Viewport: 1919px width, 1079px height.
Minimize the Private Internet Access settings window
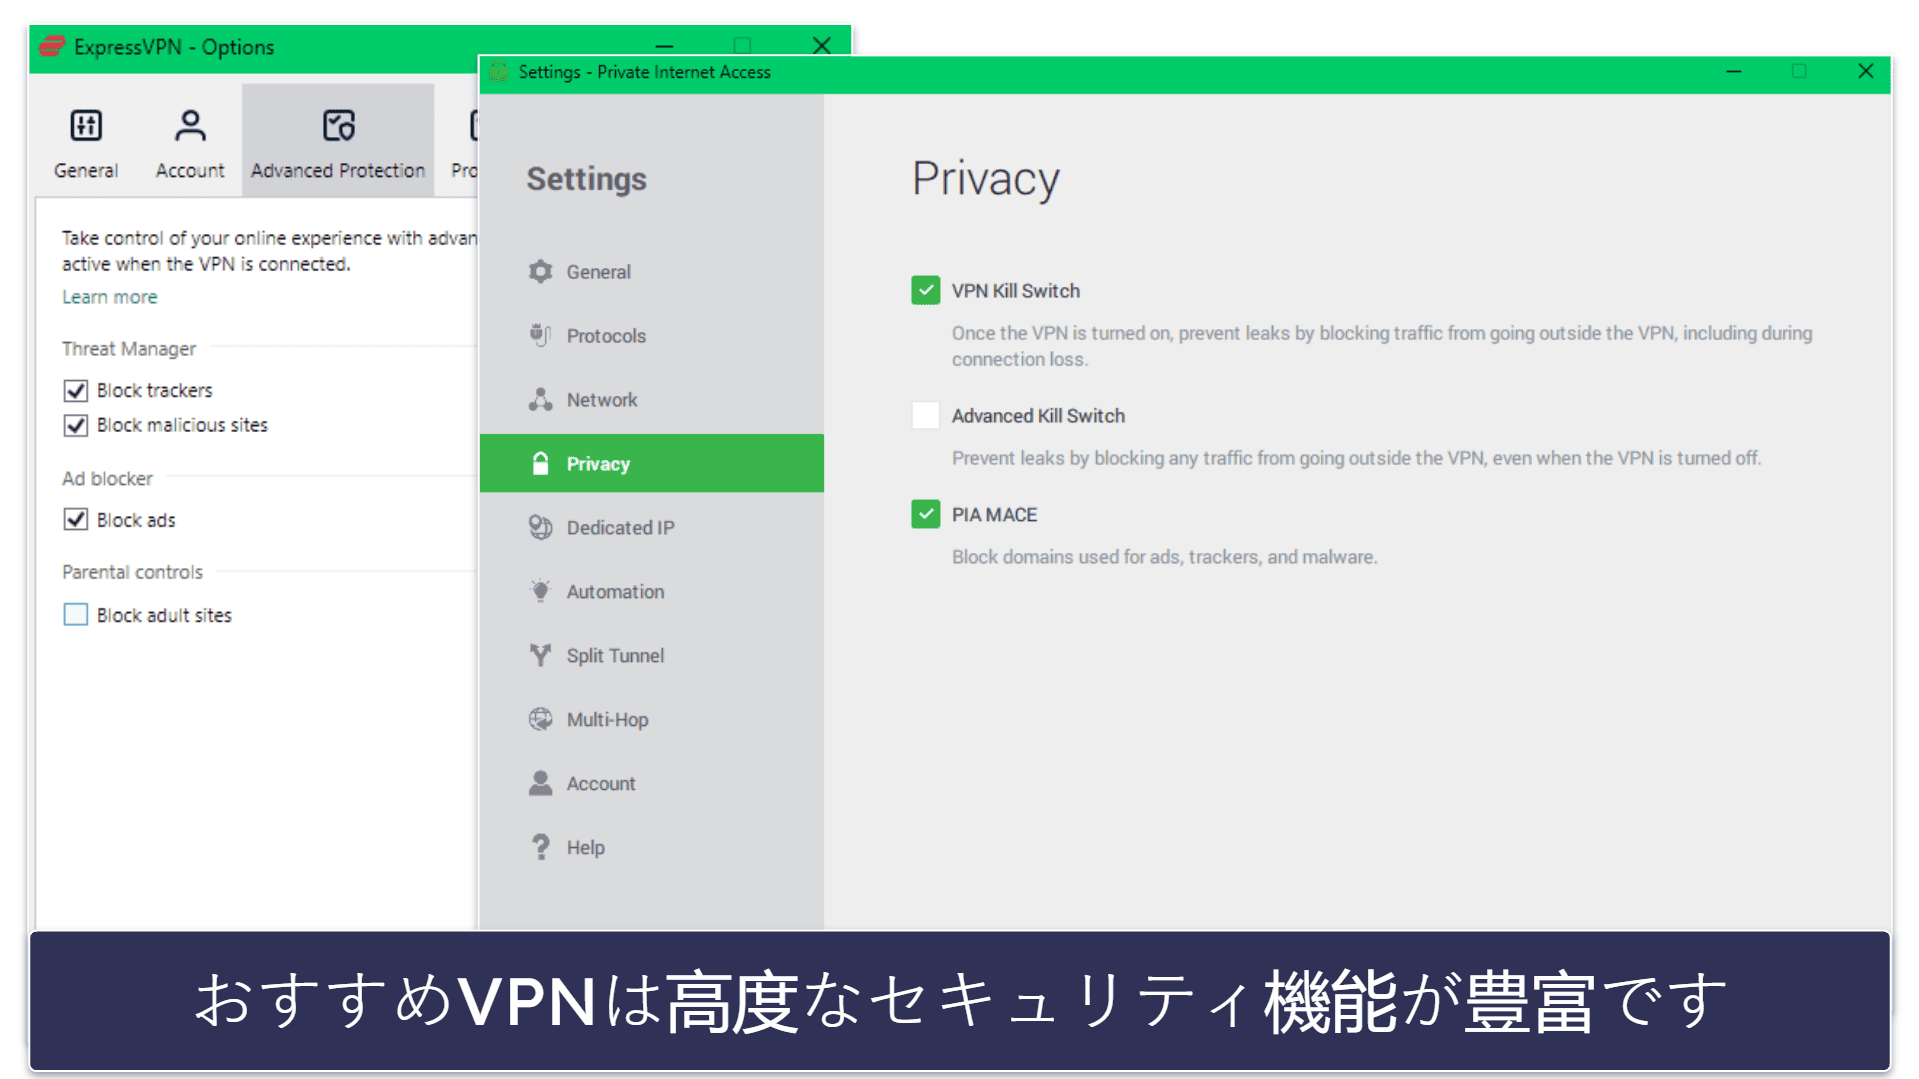(1733, 72)
